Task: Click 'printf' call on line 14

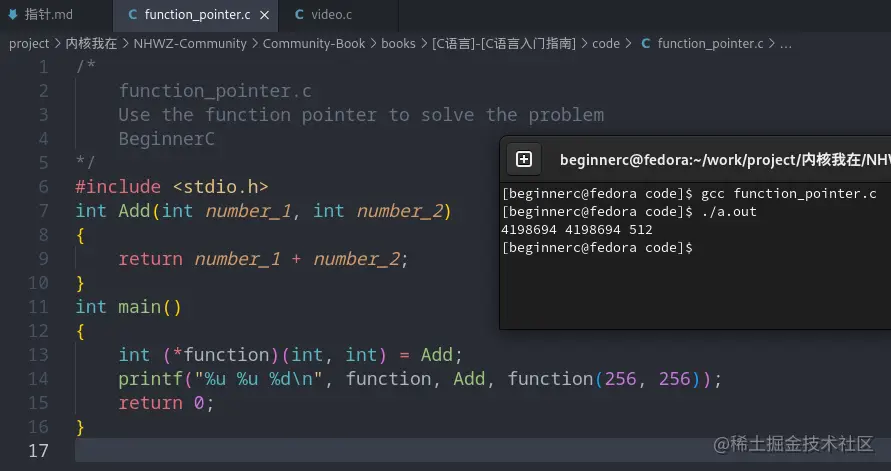Action: [x=151, y=379]
